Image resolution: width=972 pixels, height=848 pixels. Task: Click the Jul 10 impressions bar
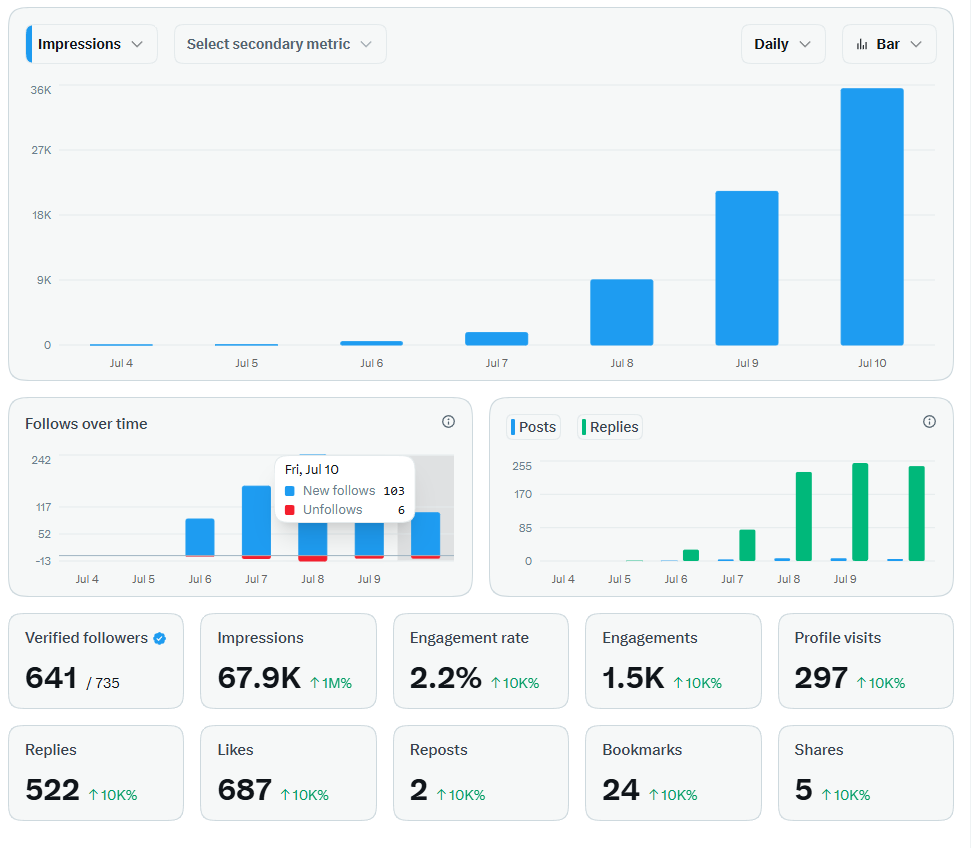(872, 216)
